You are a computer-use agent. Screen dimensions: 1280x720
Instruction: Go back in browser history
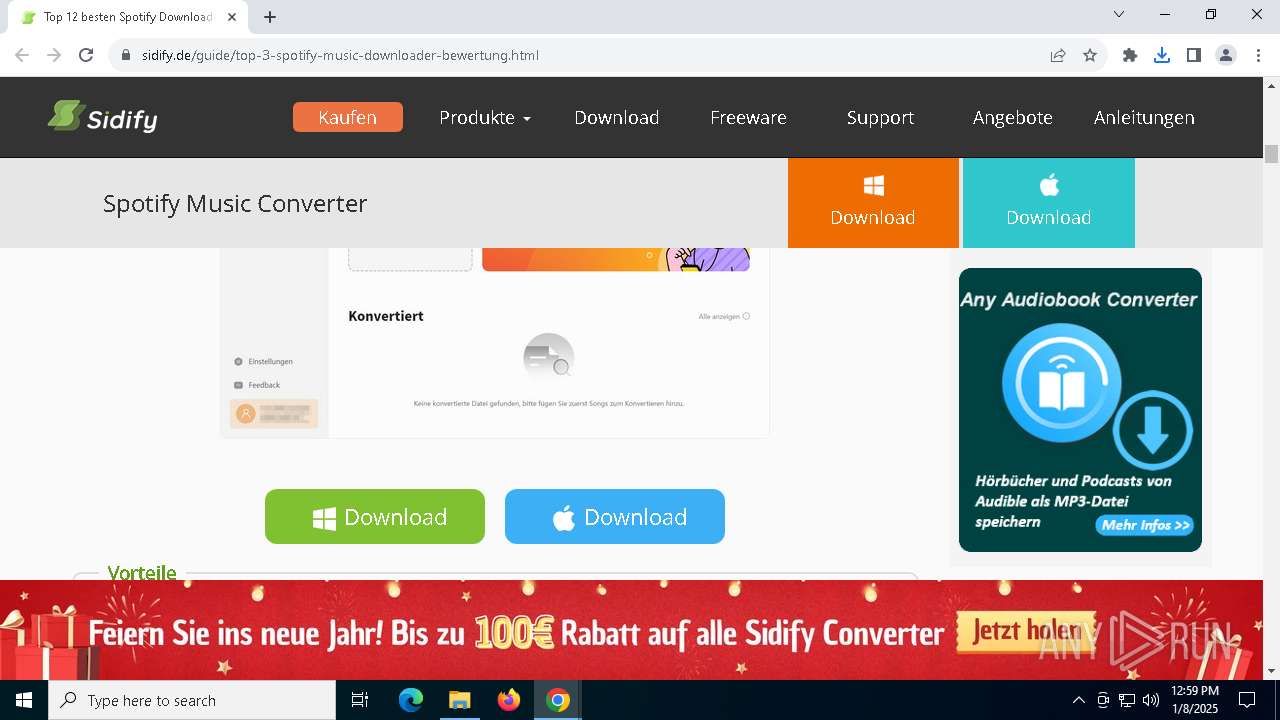22,55
